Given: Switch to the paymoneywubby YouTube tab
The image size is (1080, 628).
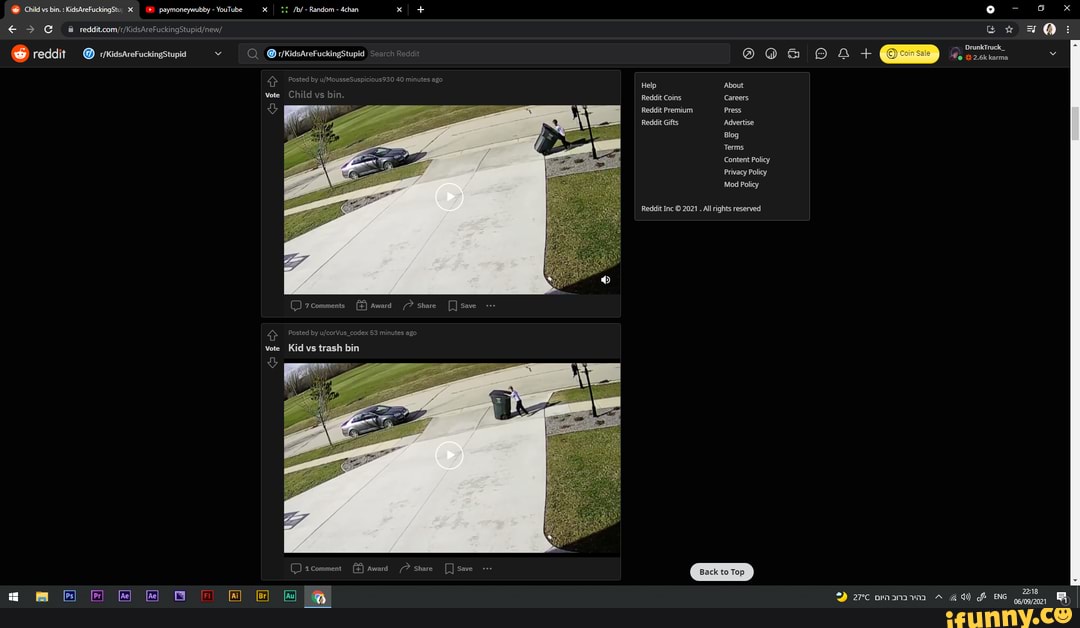Looking at the screenshot, I should 200,9.
